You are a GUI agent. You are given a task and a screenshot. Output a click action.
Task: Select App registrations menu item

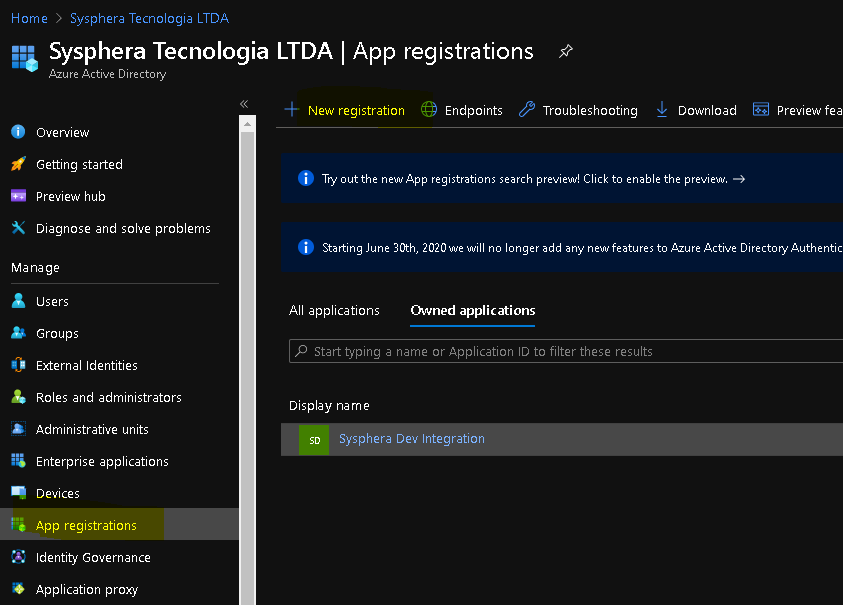[x=86, y=525]
